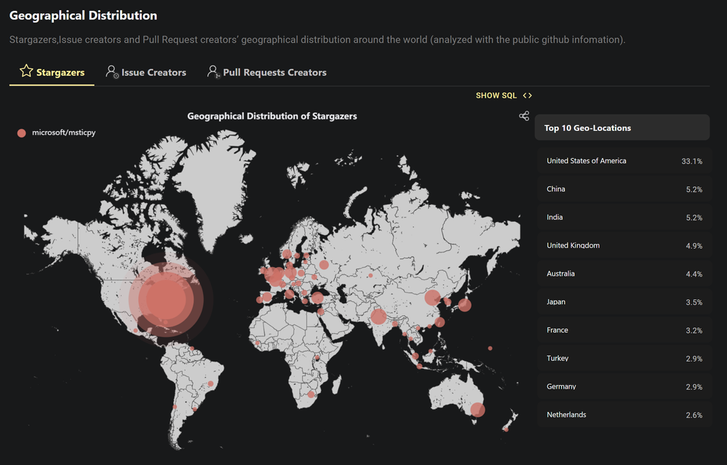Select the Germany row in Top 10
The image size is (727, 465).
click(624, 387)
